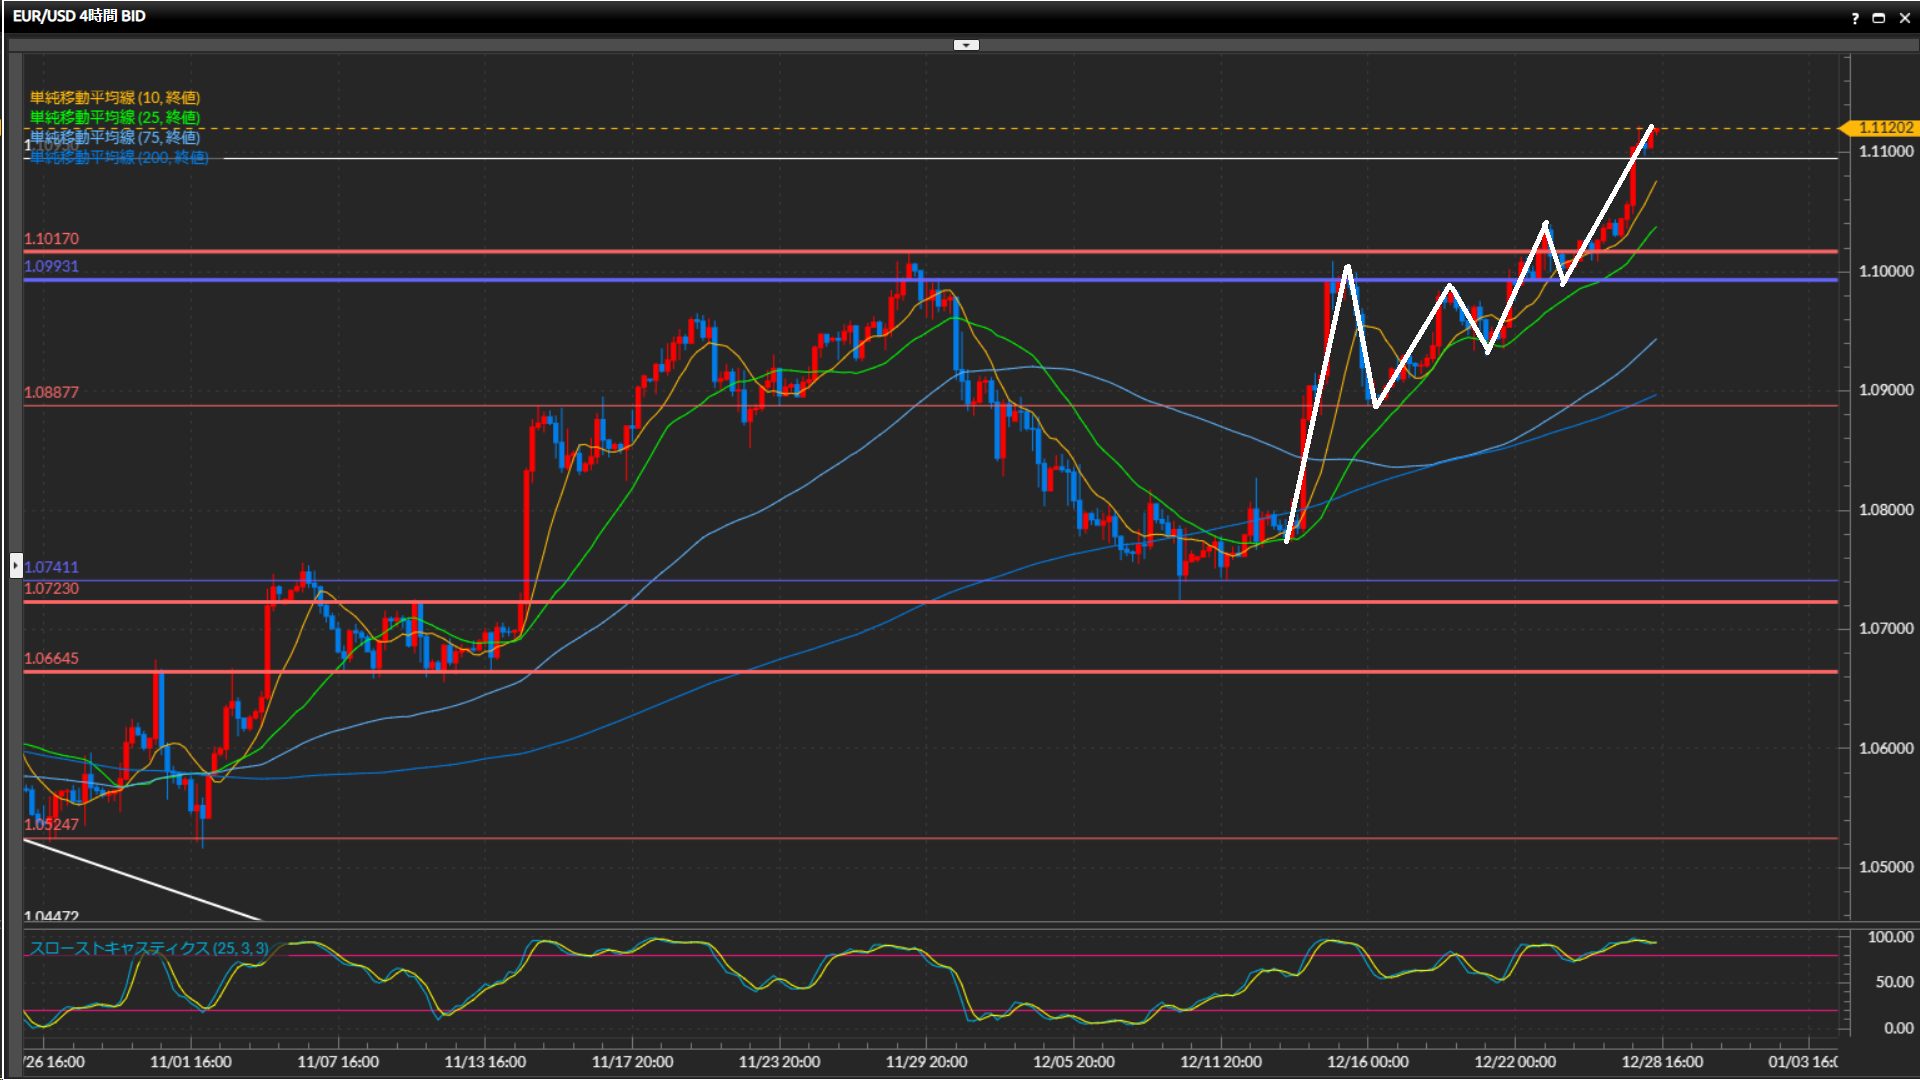
Task: Click the 12/16 00:00 date on time axis
Action: [x=1367, y=1062]
